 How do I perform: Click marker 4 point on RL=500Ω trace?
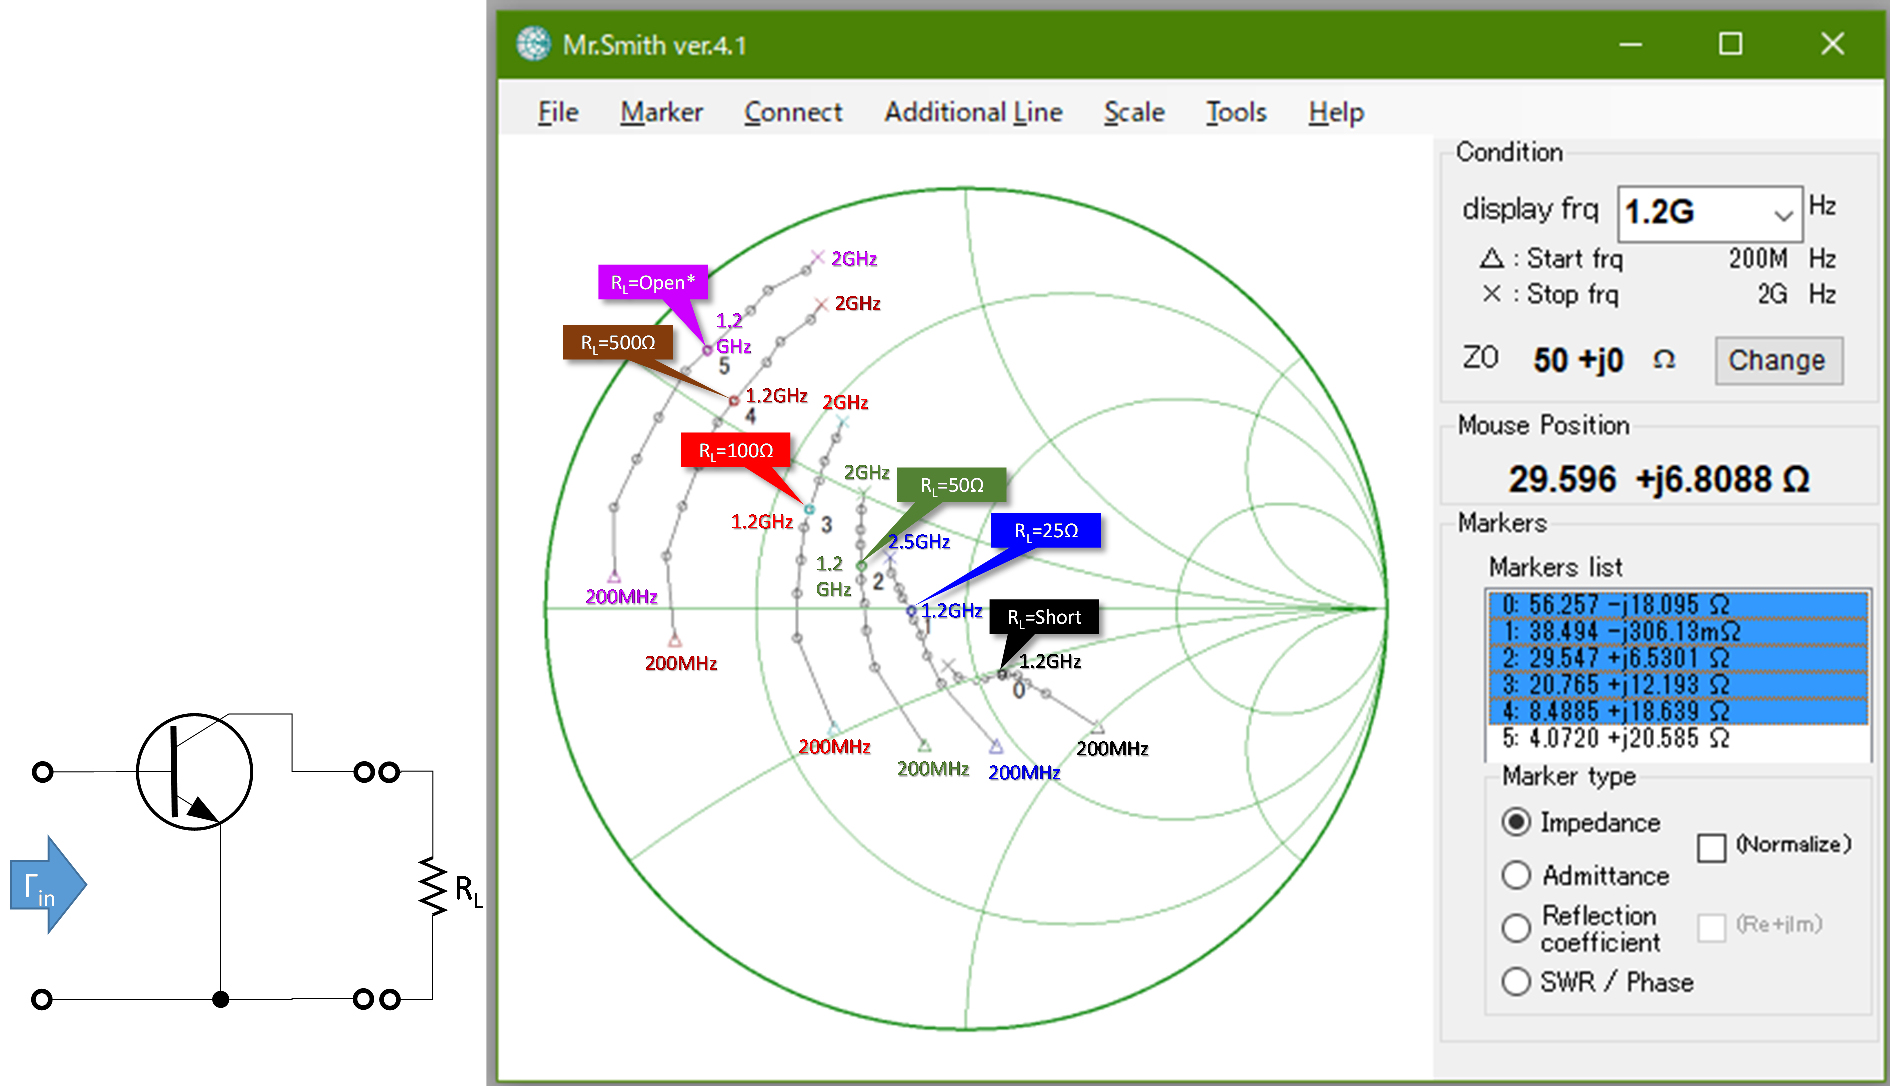click(x=734, y=400)
